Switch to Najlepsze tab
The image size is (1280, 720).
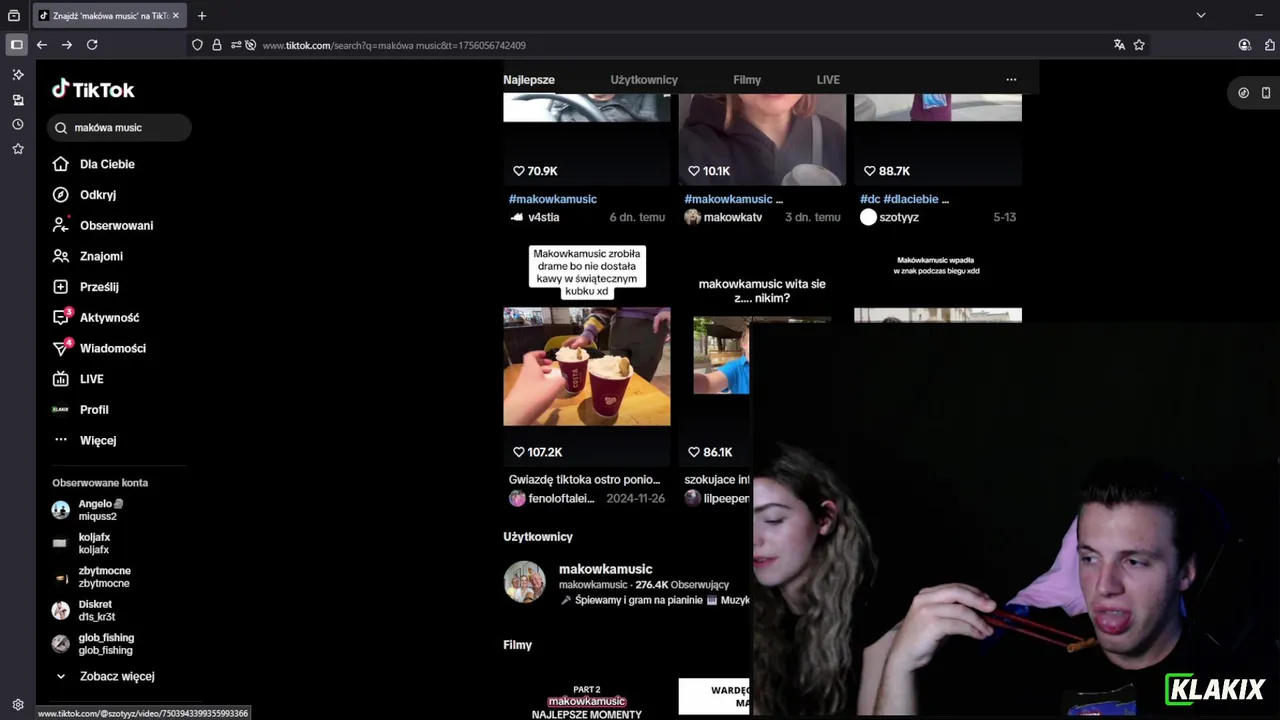529,80
